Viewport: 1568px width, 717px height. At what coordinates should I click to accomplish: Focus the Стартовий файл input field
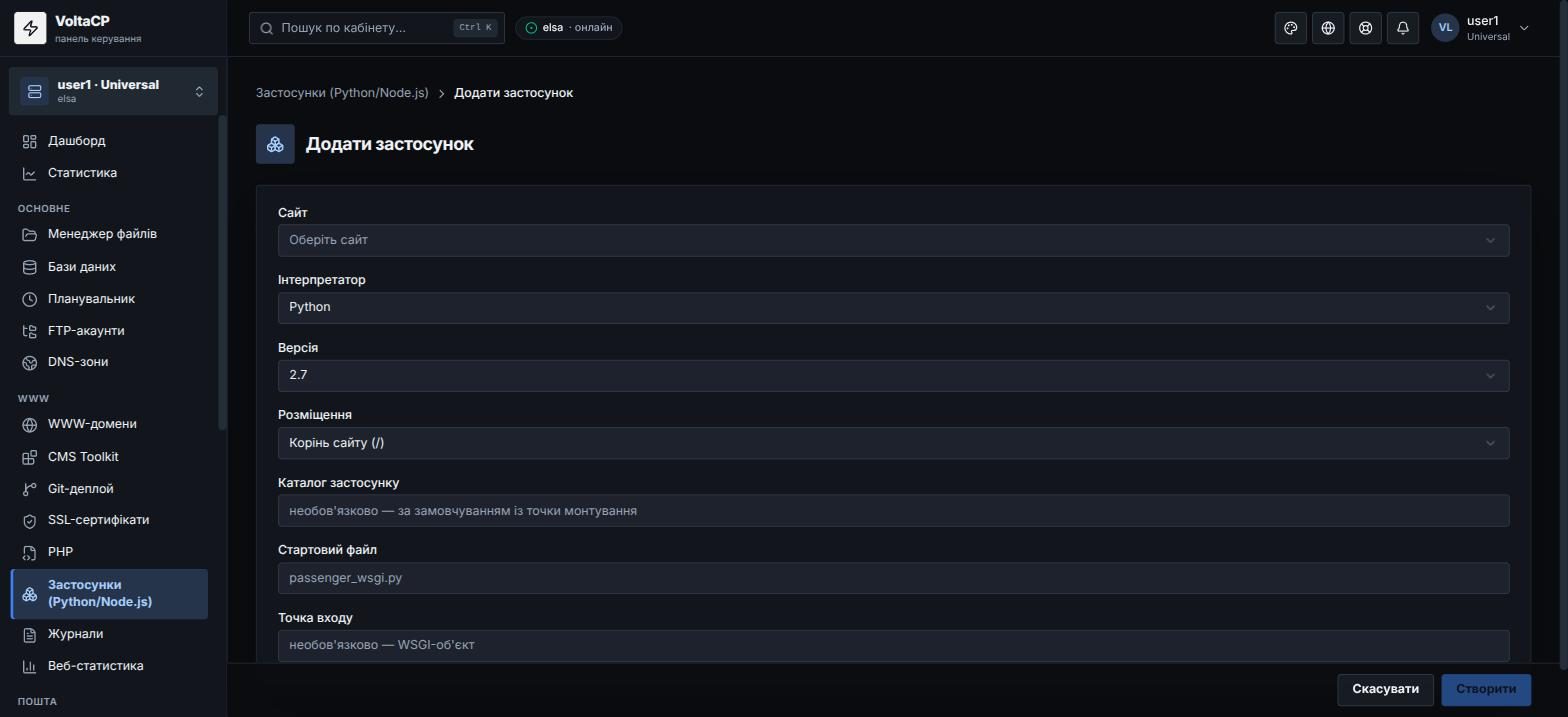pyautogui.click(x=893, y=578)
